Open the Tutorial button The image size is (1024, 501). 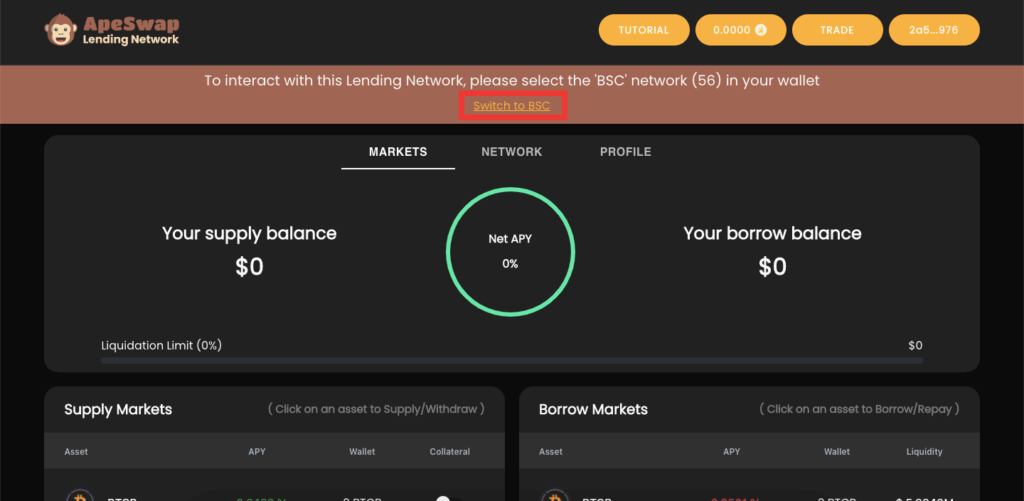(643, 30)
